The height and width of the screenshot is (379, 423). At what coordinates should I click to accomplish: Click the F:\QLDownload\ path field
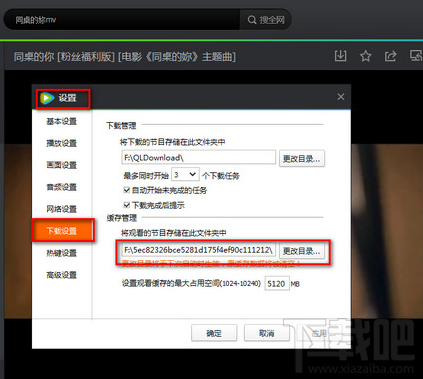point(199,158)
